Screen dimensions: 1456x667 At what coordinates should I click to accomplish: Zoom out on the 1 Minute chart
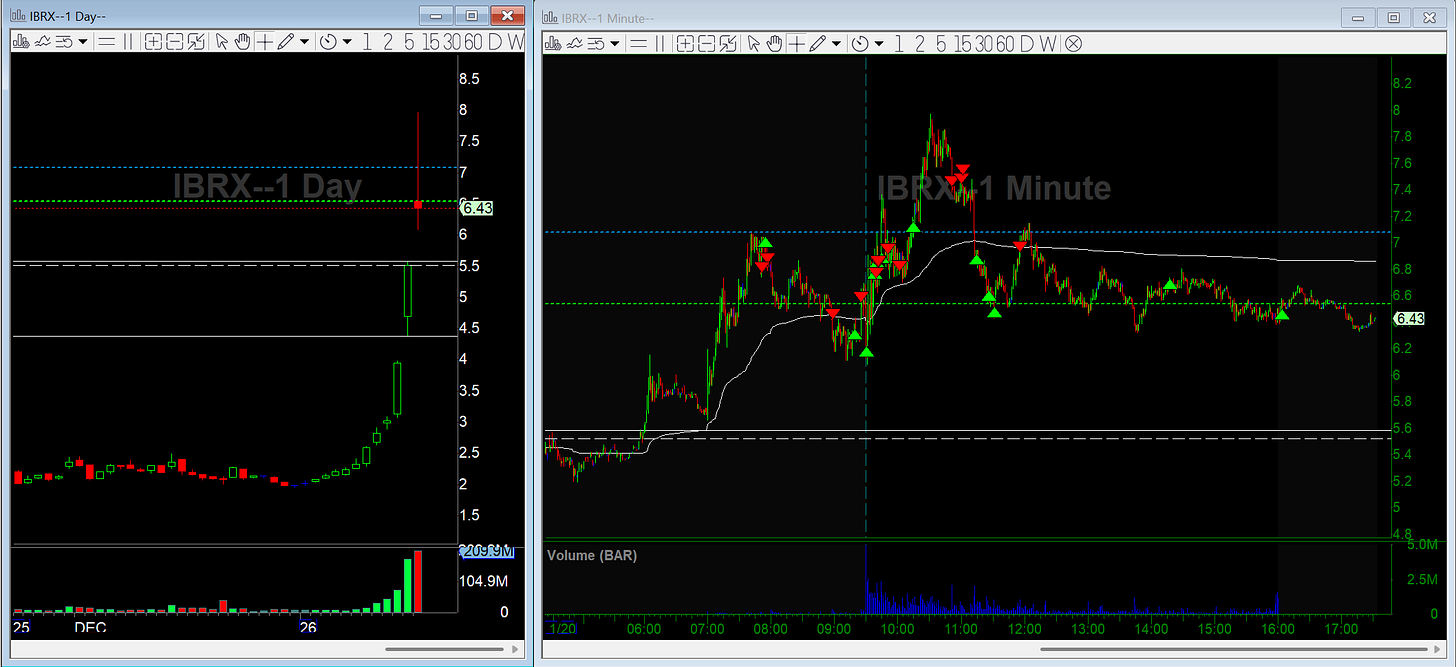707,43
